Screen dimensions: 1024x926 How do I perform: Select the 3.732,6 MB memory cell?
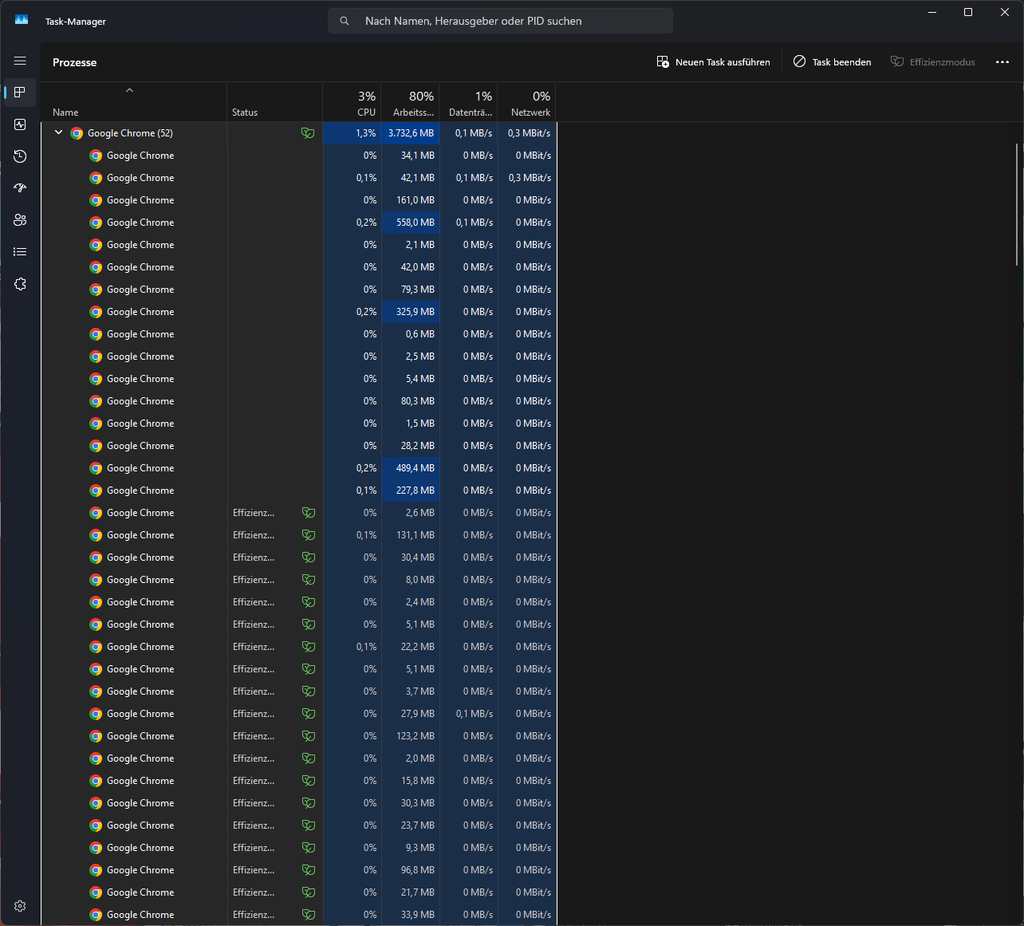tap(410, 133)
